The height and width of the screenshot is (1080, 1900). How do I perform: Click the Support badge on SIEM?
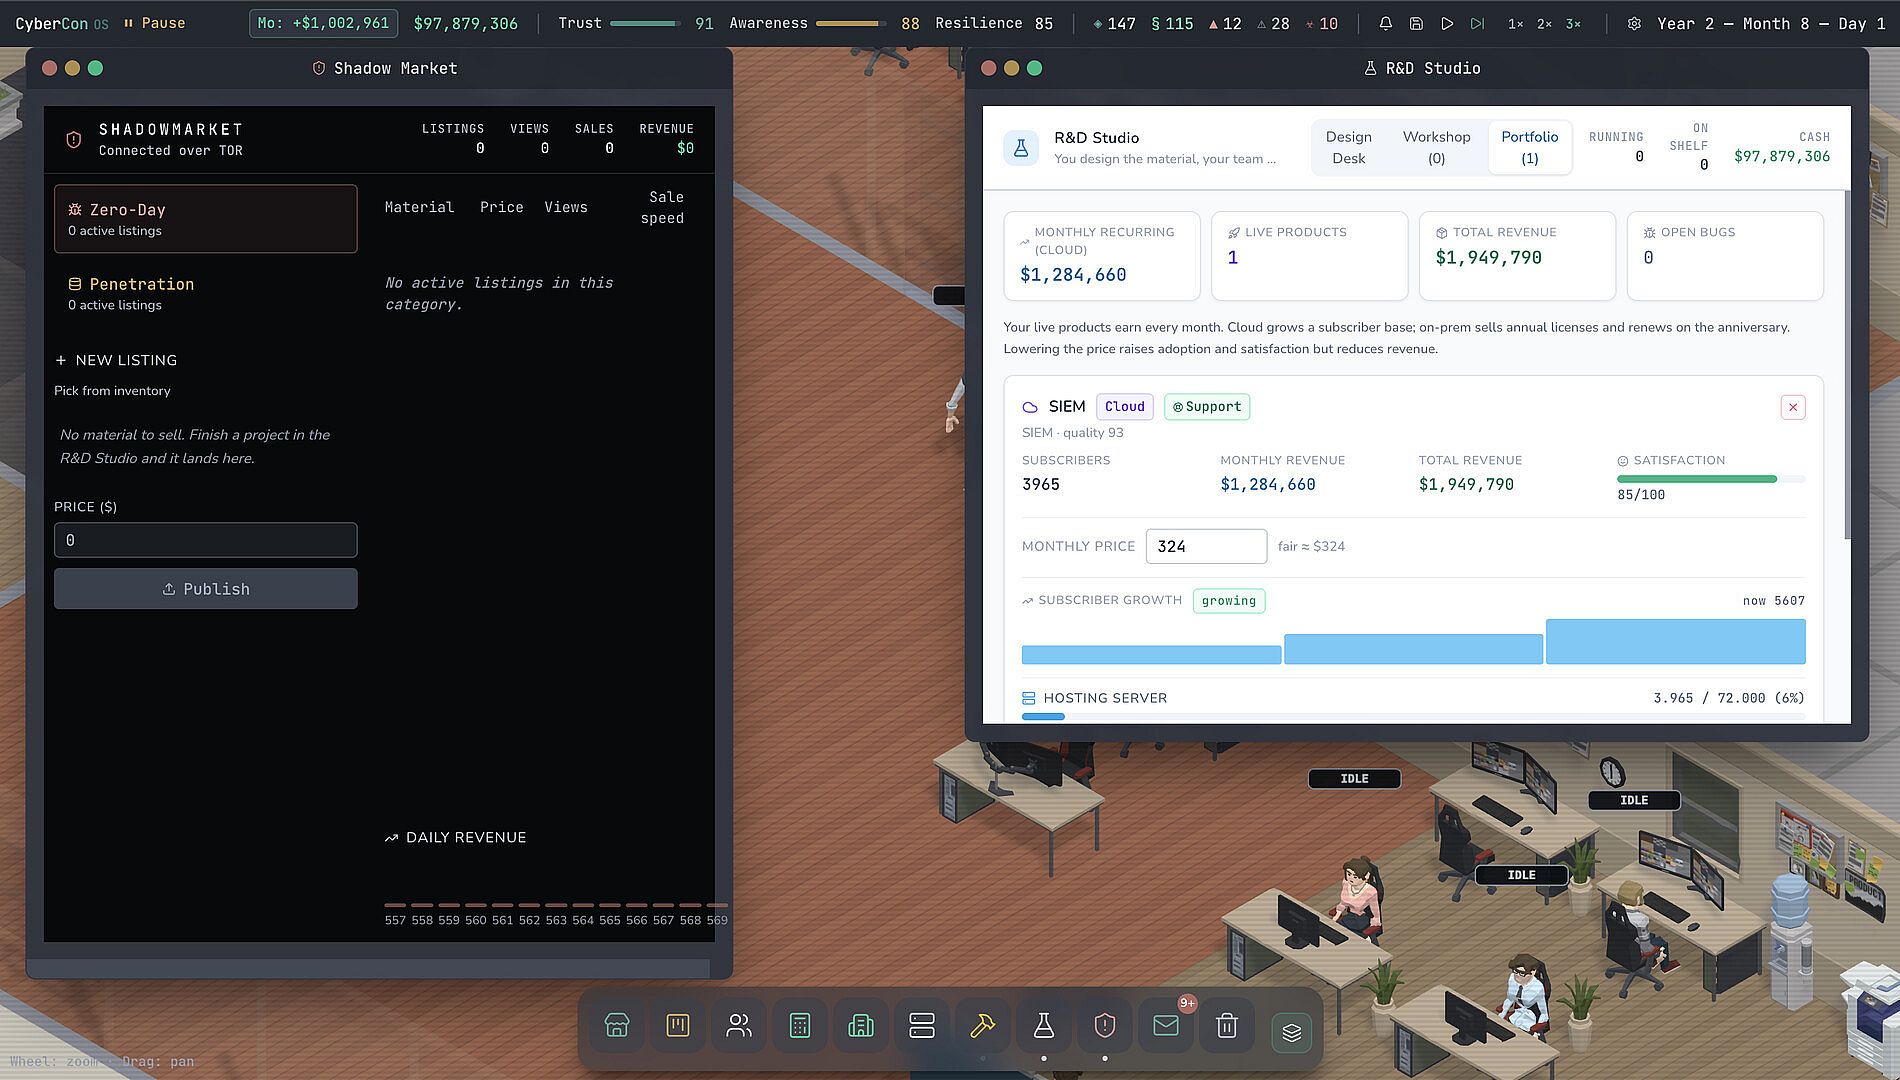pyautogui.click(x=1207, y=407)
